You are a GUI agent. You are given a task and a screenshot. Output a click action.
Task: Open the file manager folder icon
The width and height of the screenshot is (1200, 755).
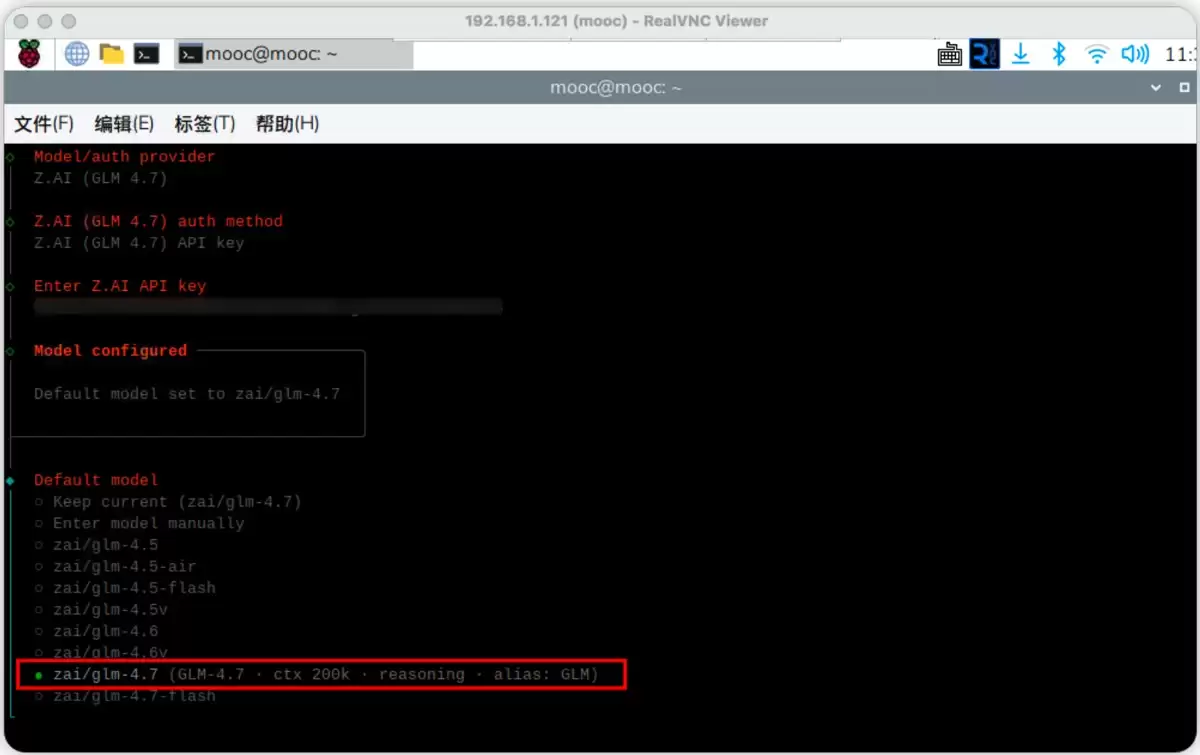click(112, 54)
